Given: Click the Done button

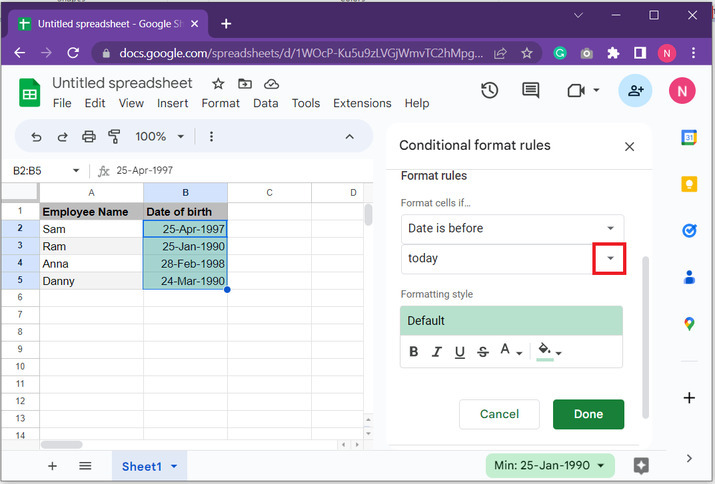Looking at the screenshot, I should click(588, 414).
